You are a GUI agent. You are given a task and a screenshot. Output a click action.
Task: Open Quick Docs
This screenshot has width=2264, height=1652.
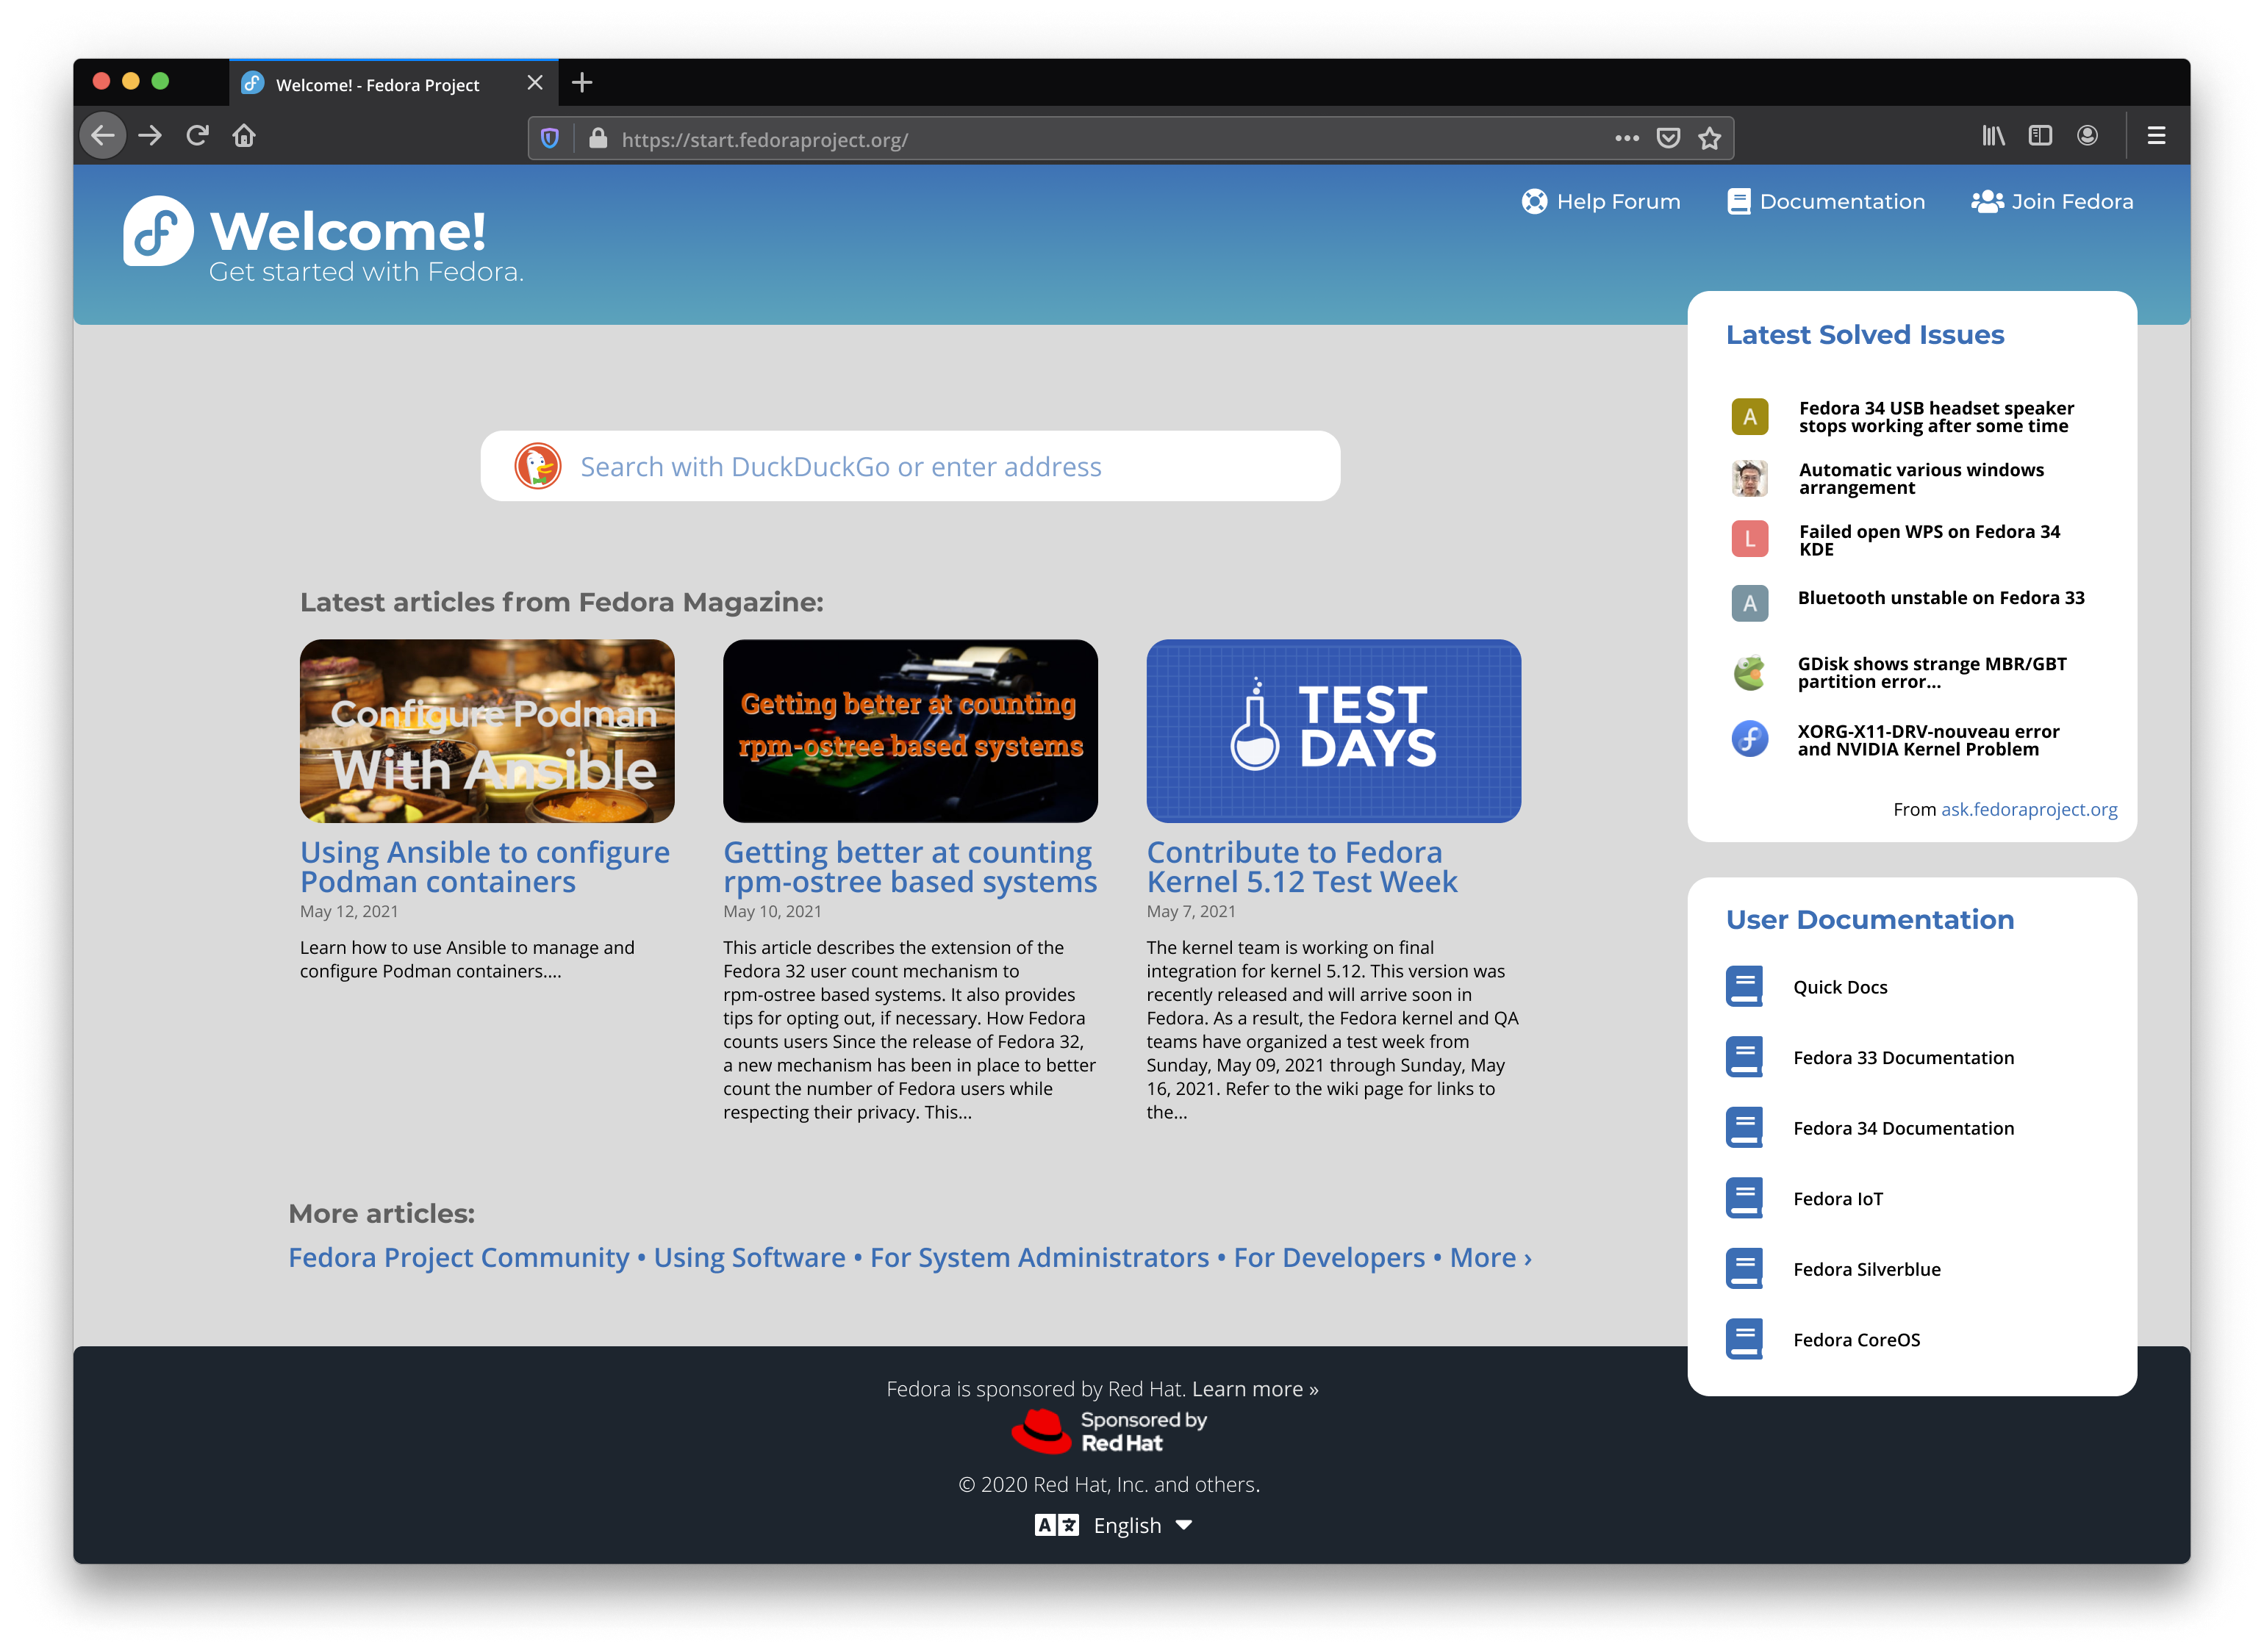(x=1840, y=988)
